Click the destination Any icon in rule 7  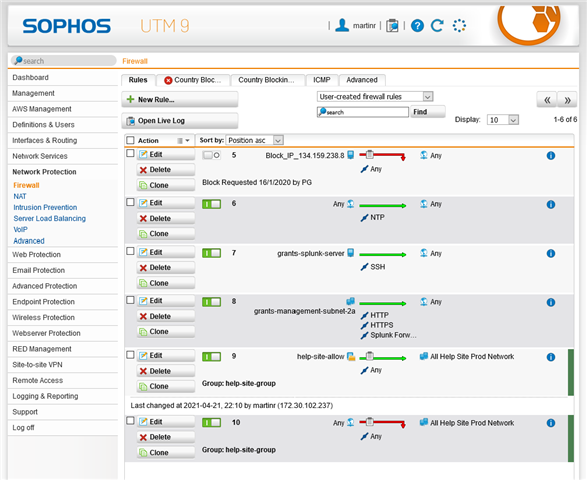[x=424, y=253]
